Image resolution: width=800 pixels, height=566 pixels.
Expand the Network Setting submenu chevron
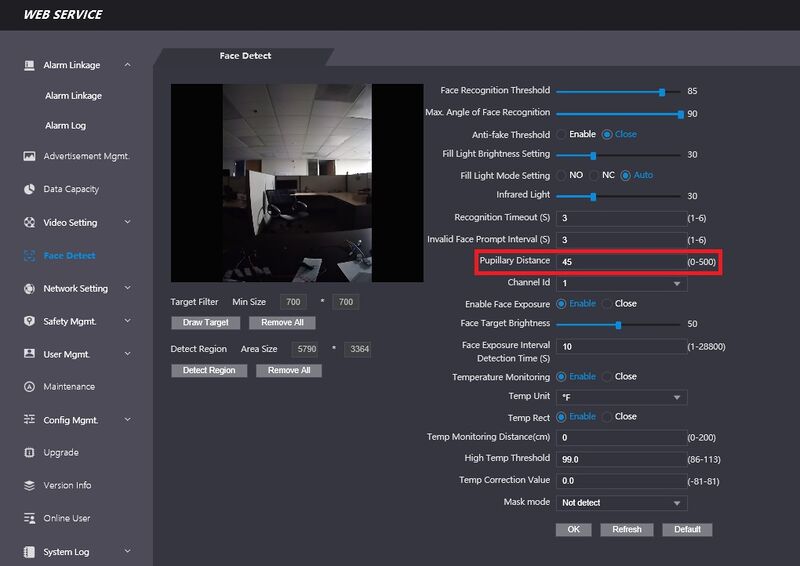128,288
